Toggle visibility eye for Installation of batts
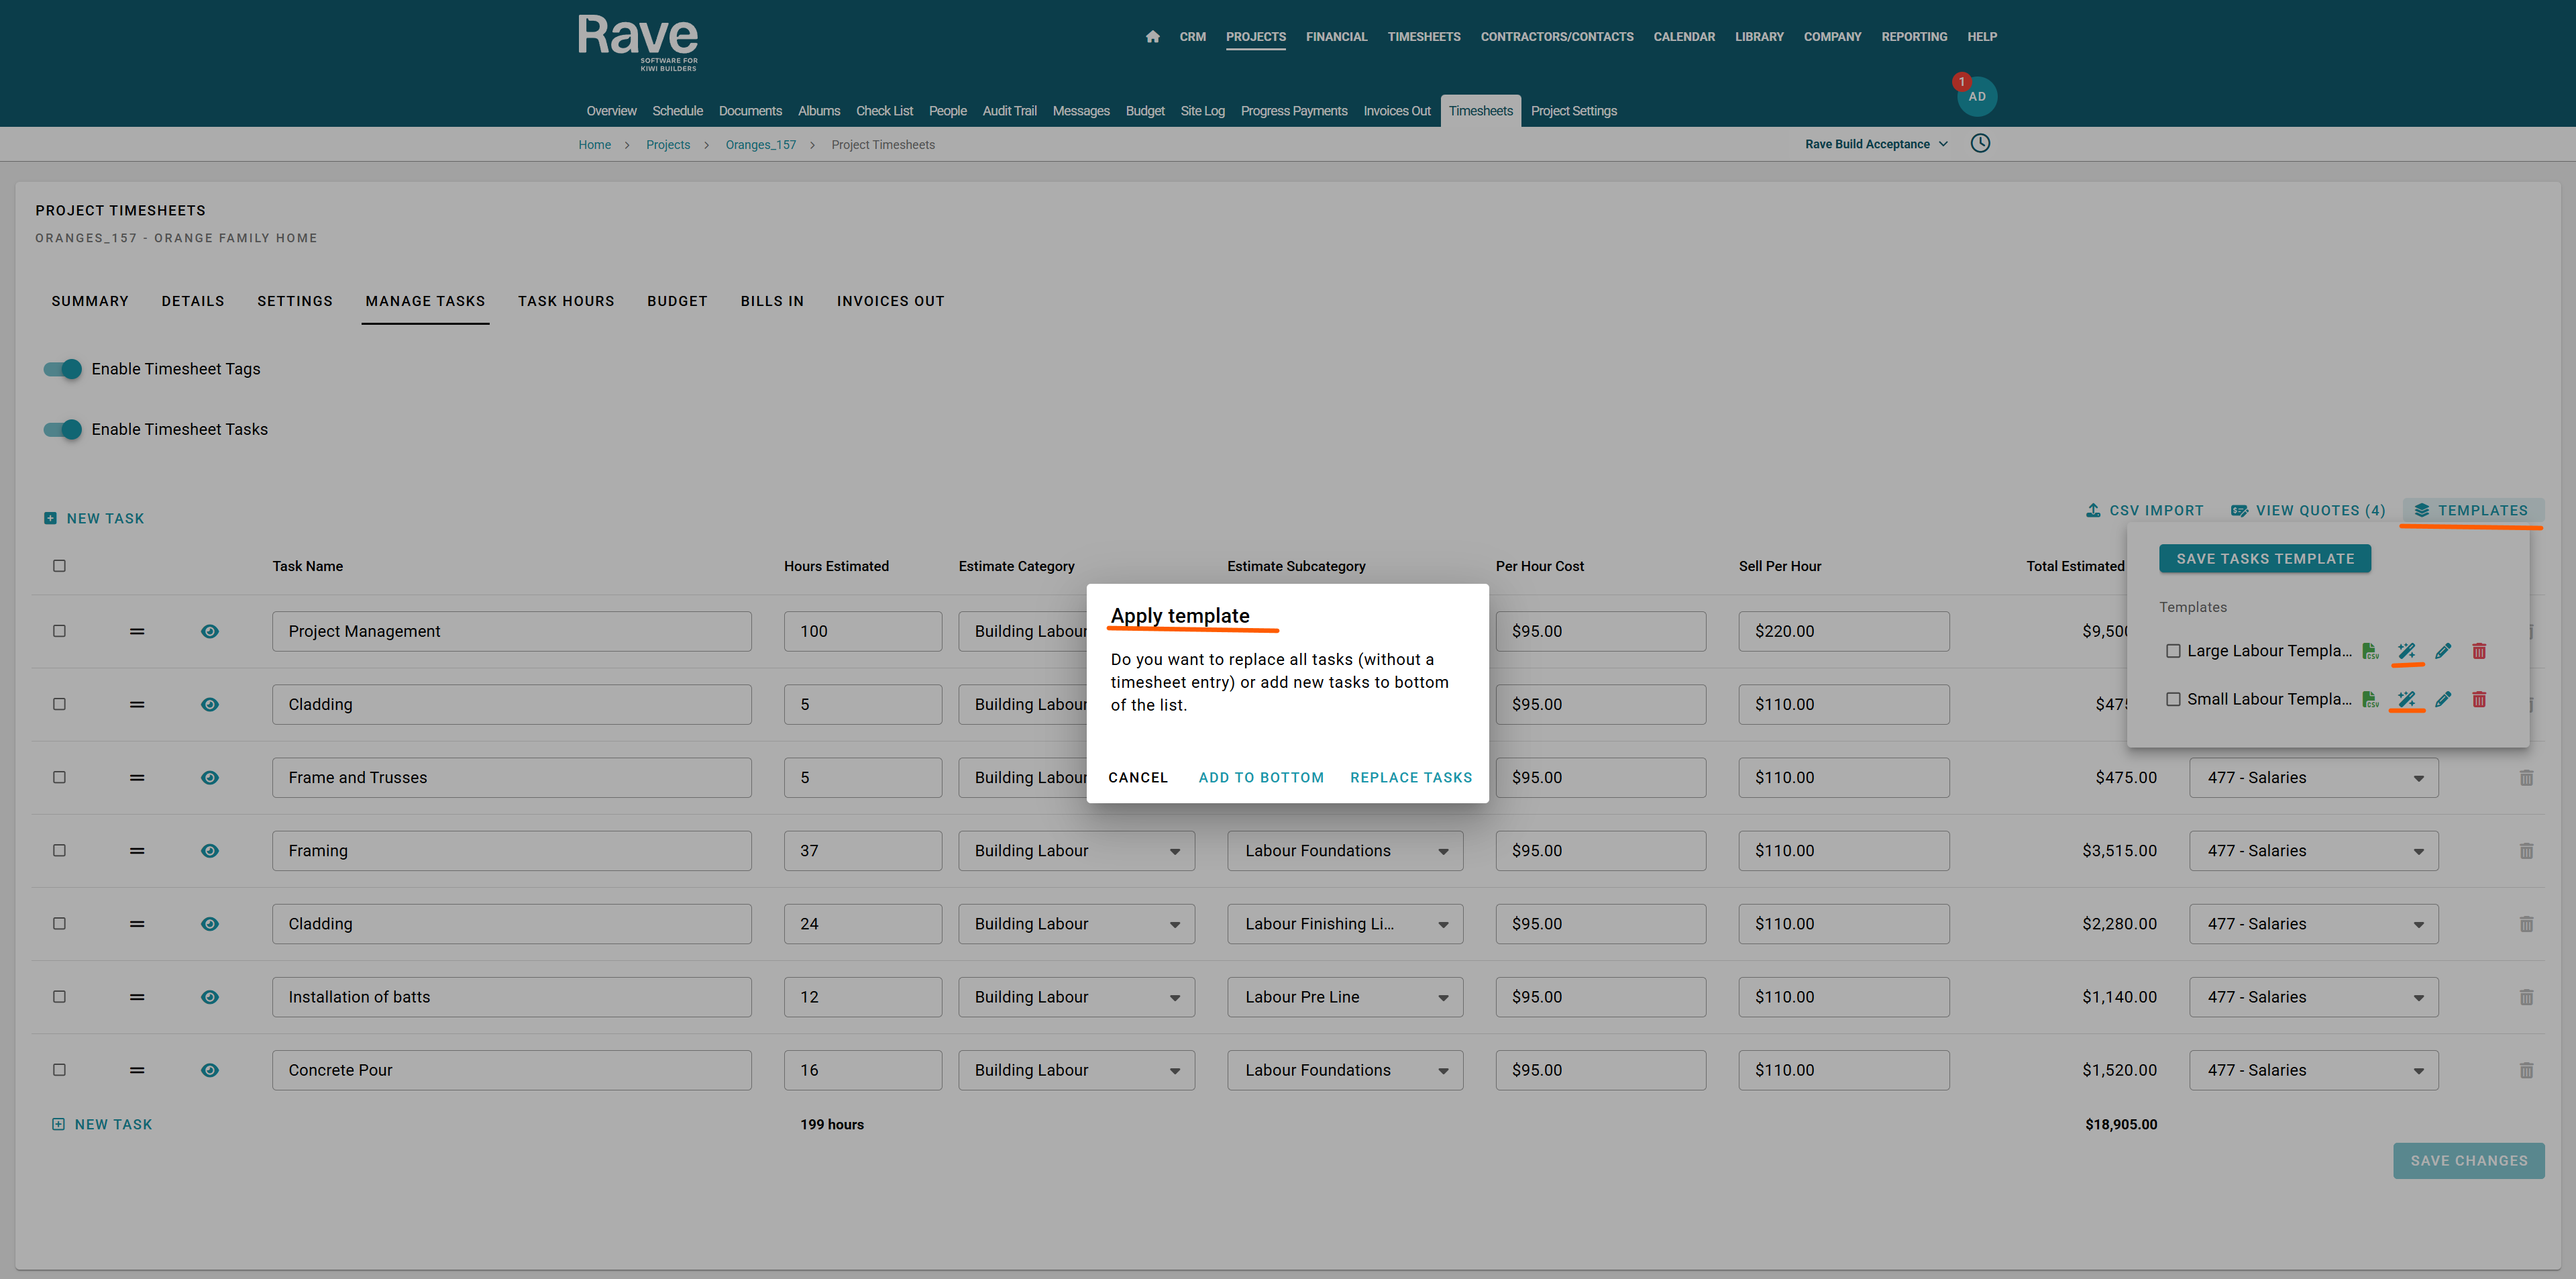 (x=210, y=997)
